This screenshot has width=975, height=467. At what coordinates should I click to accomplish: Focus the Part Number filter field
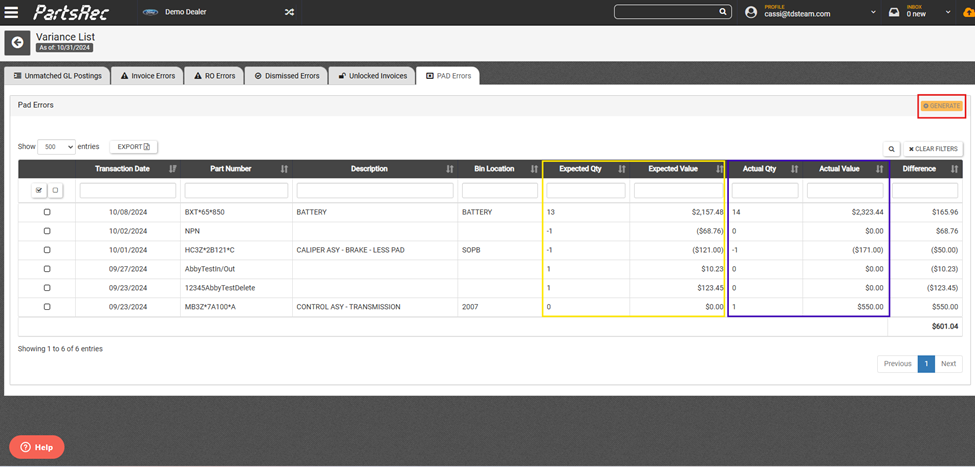point(236,190)
